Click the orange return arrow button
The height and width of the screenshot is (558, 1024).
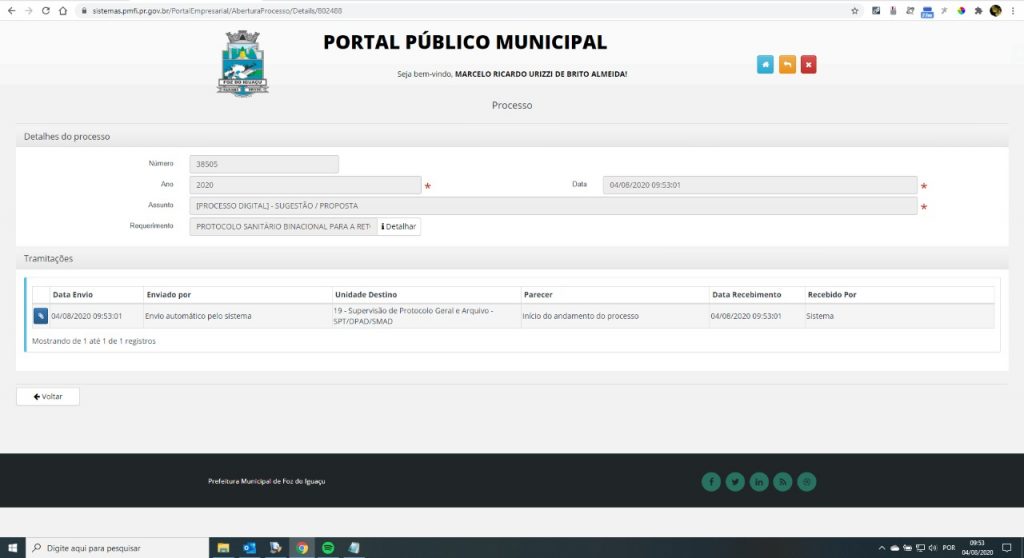[787, 65]
